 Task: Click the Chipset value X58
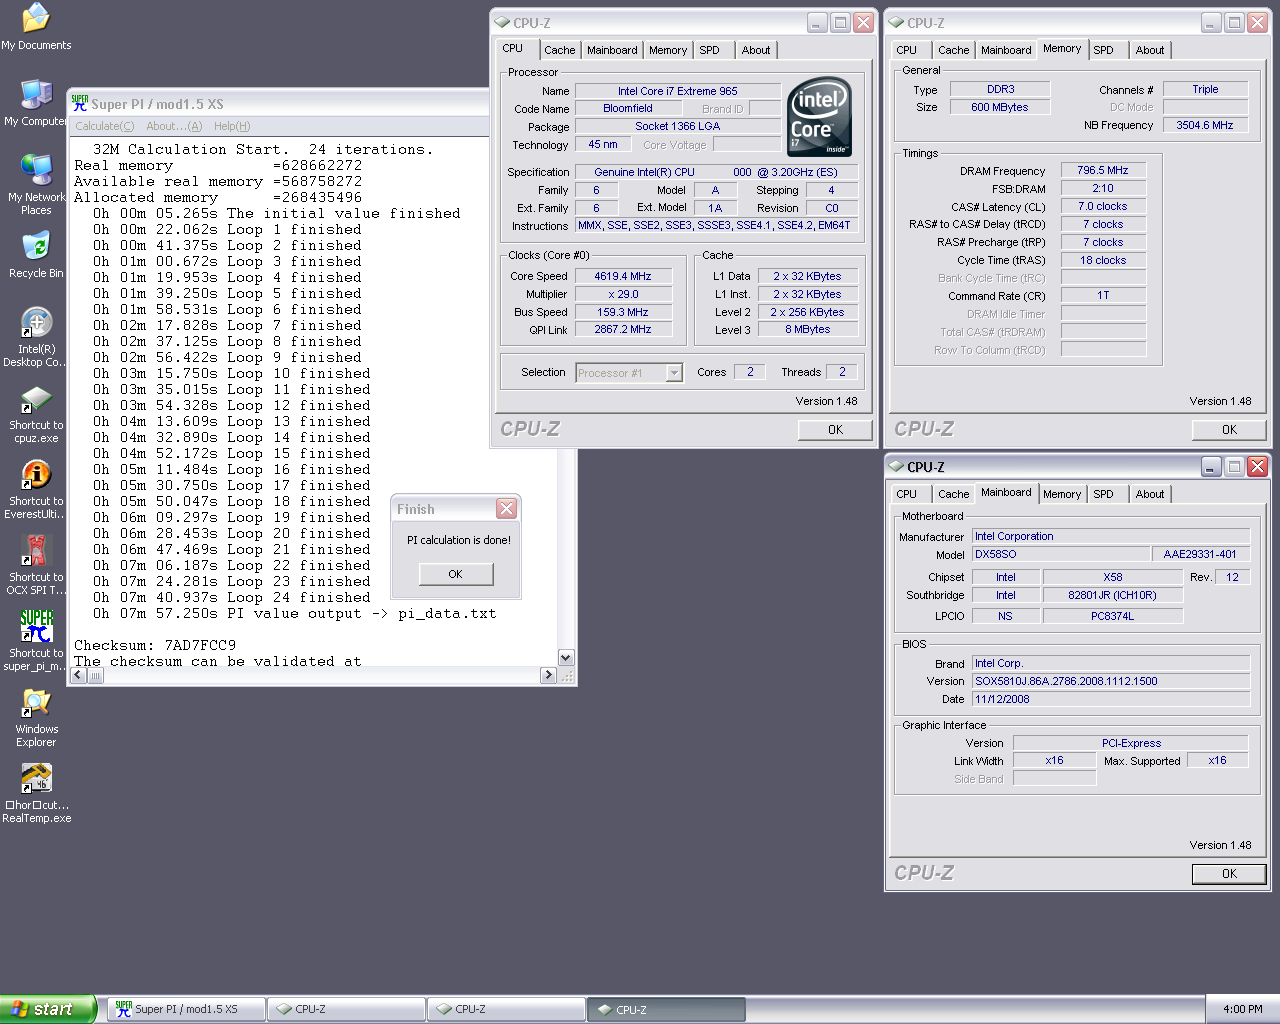pos(1113,577)
